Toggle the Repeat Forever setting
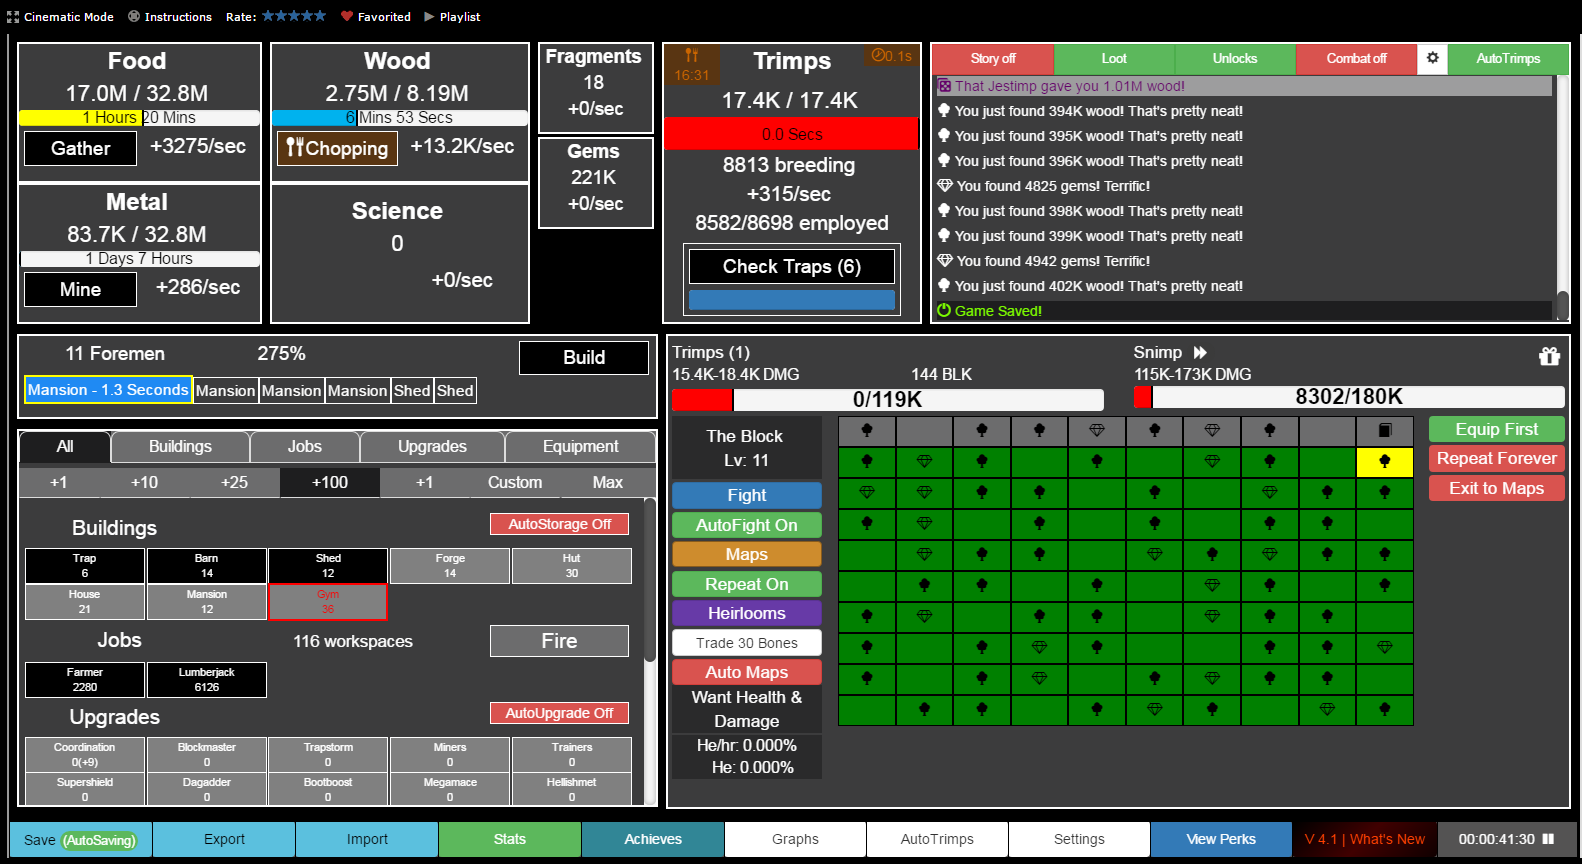Viewport: 1582px width, 864px height. 1497,458
